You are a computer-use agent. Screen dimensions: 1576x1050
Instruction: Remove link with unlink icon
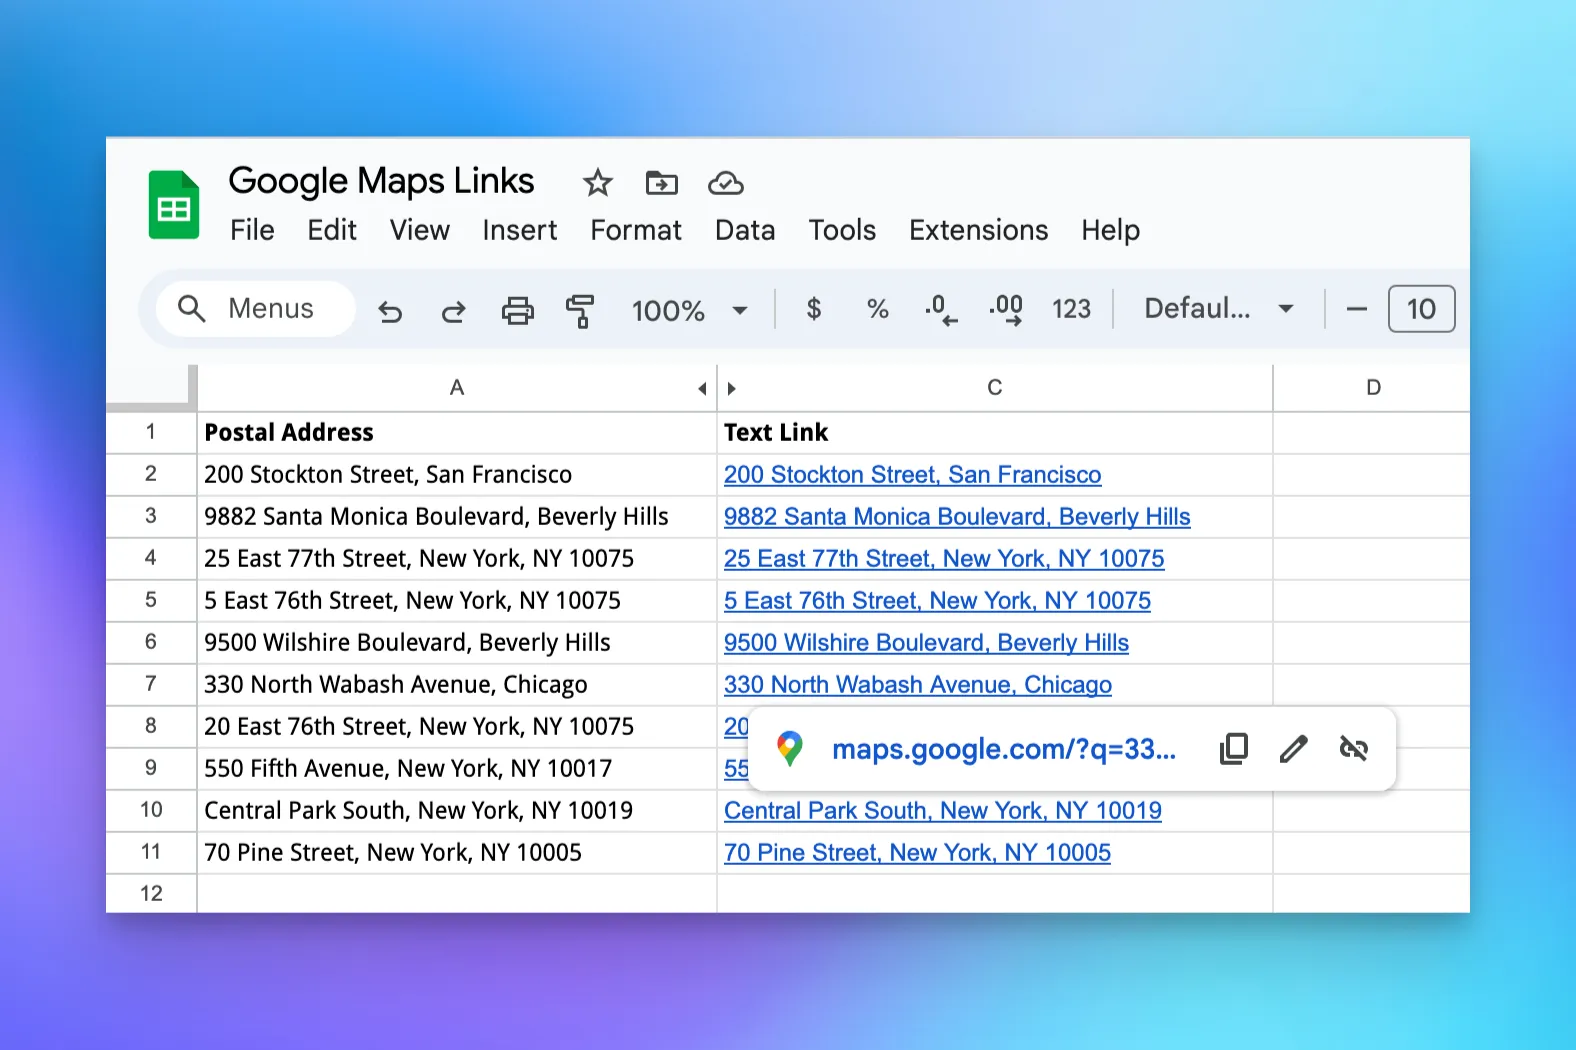point(1354,749)
